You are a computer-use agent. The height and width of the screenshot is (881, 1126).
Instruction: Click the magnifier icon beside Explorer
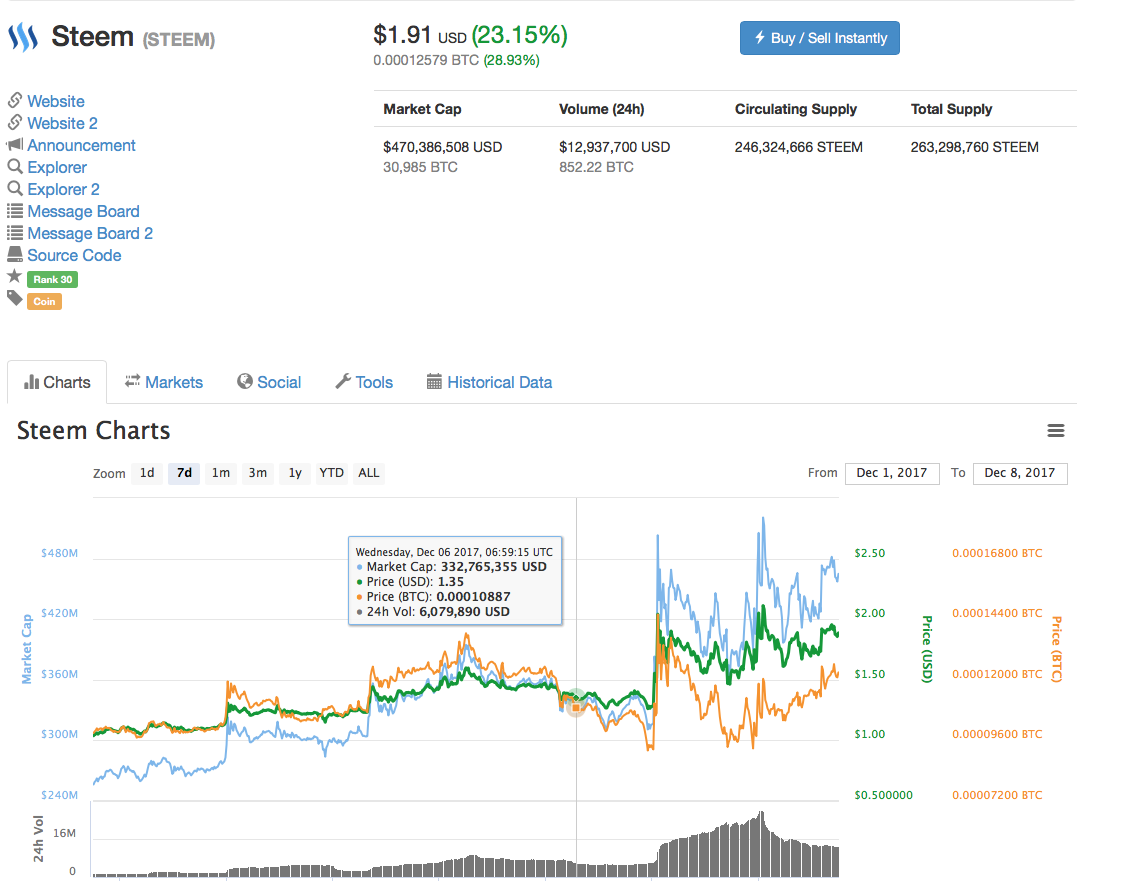tap(14, 167)
